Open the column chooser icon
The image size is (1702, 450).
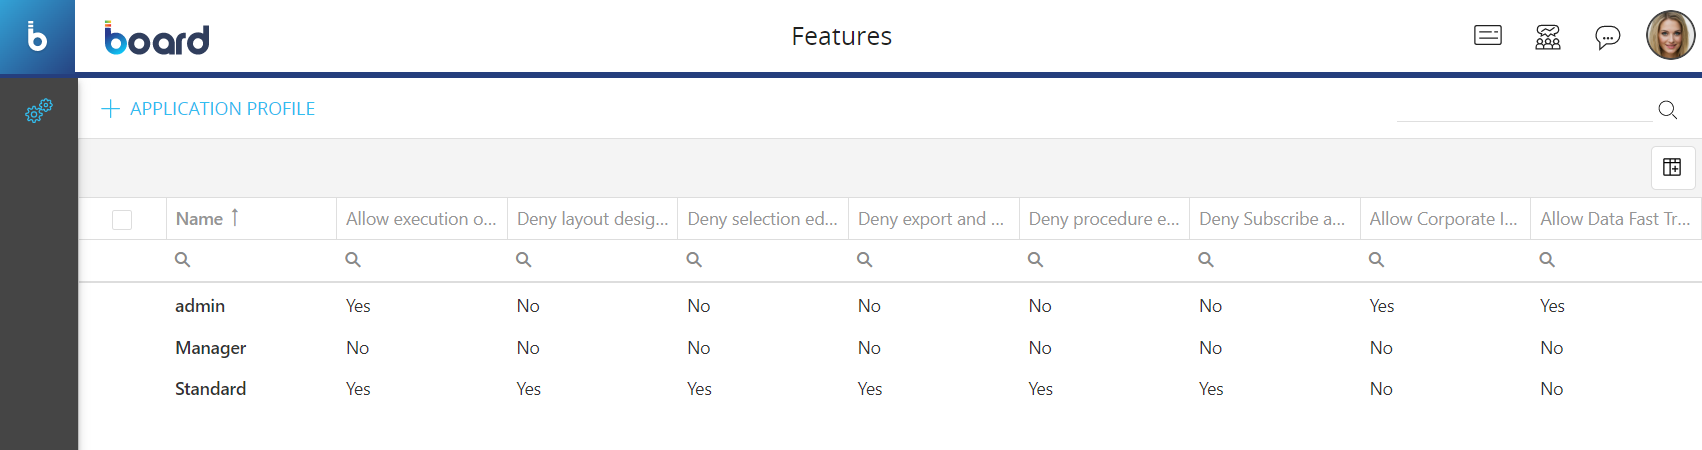pyautogui.click(x=1672, y=167)
